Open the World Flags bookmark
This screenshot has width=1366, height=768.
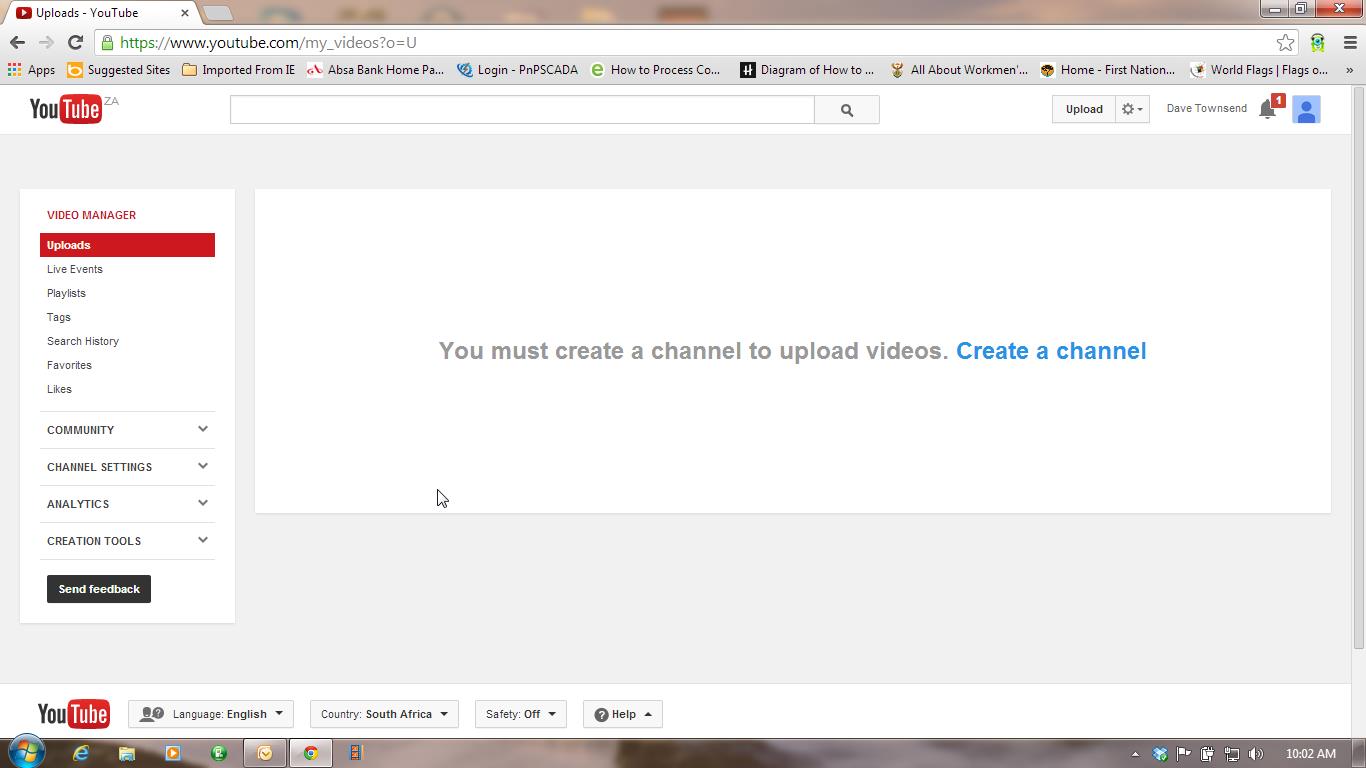pyautogui.click(x=1259, y=70)
